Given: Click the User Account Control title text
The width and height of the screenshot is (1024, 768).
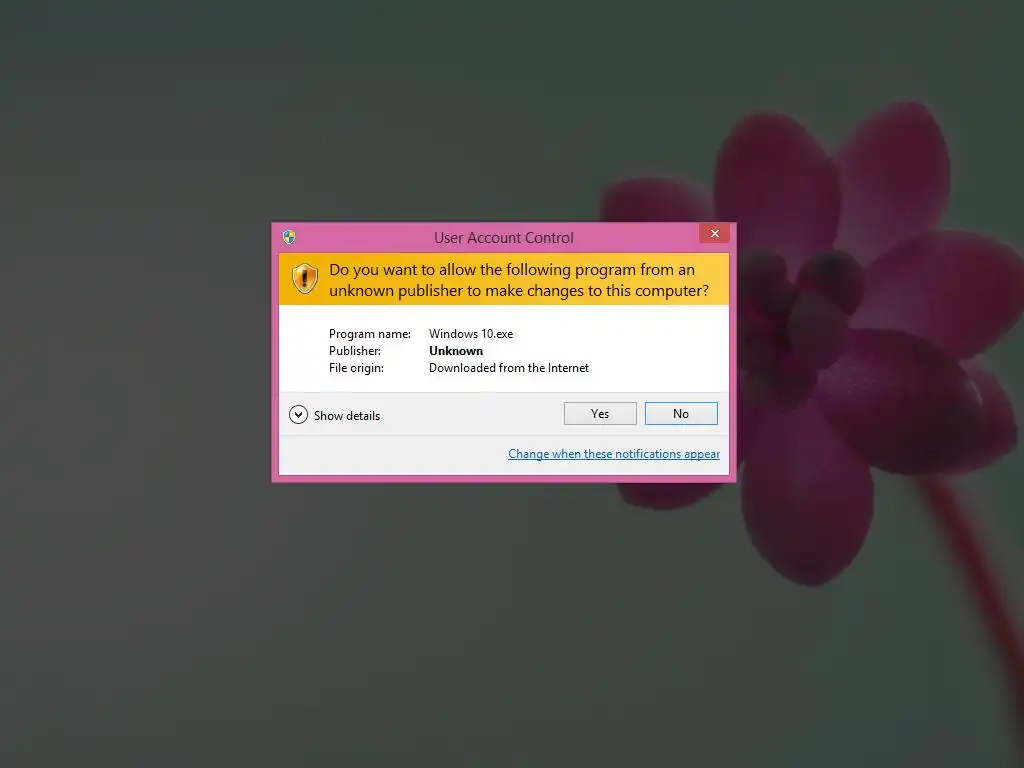Looking at the screenshot, I should [x=504, y=238].
